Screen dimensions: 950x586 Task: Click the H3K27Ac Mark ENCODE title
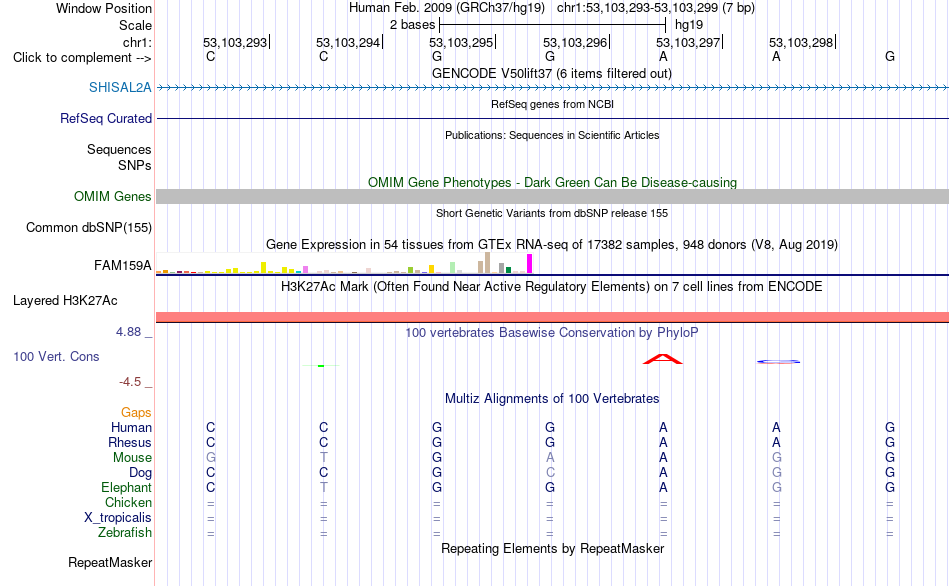[552, 287]
